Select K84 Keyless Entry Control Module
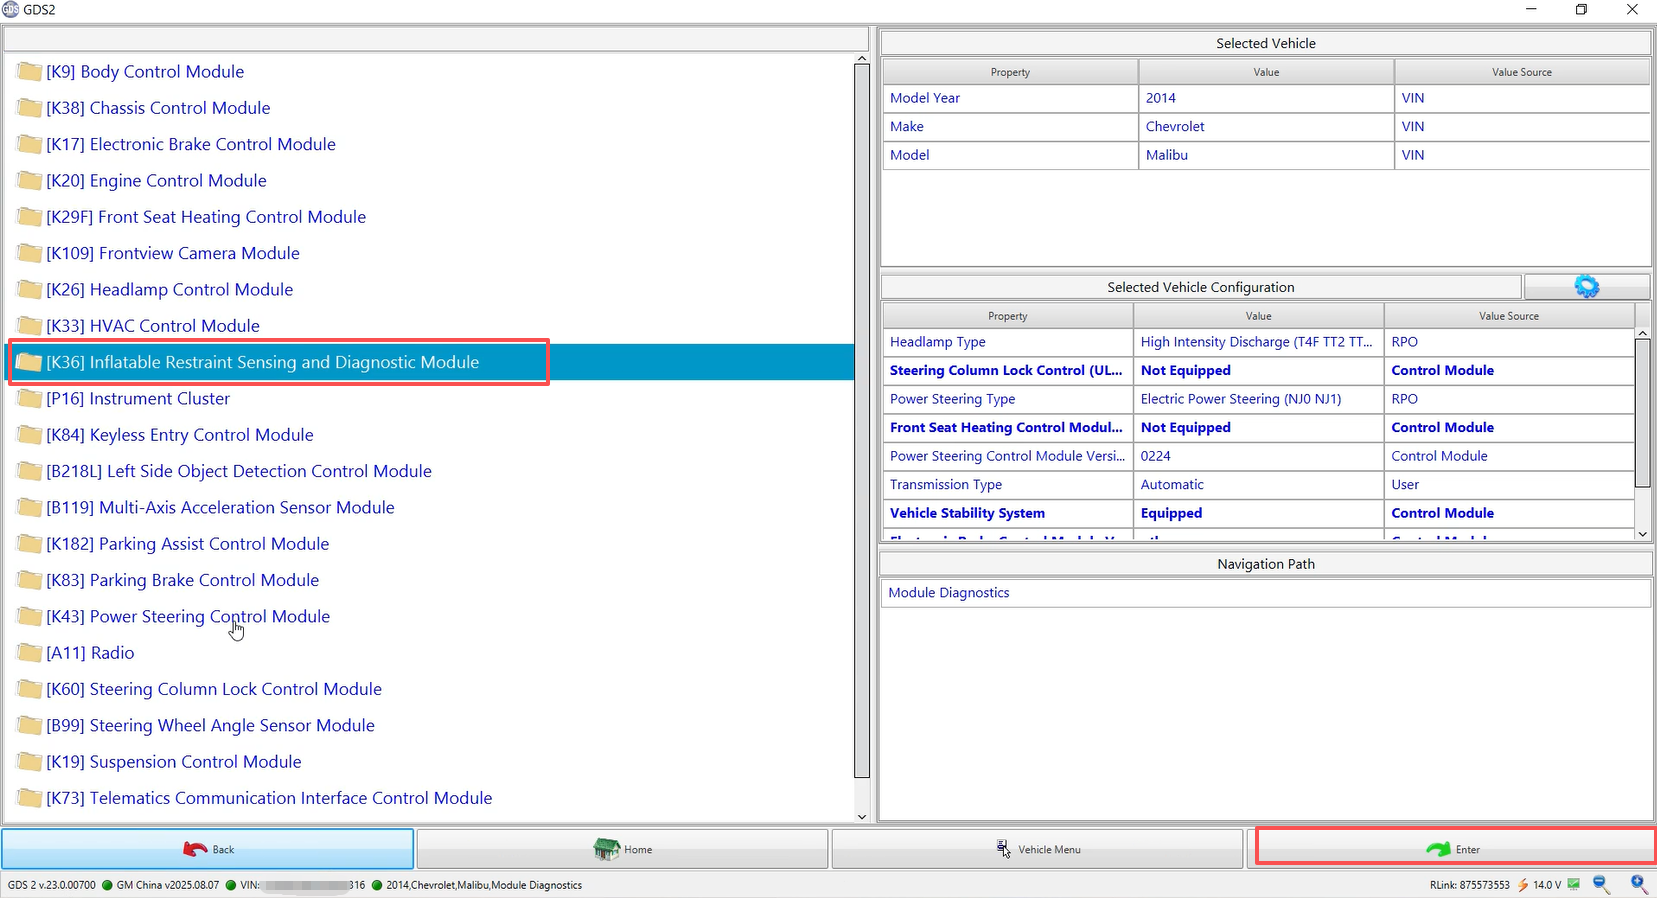 tap(180, 435)
